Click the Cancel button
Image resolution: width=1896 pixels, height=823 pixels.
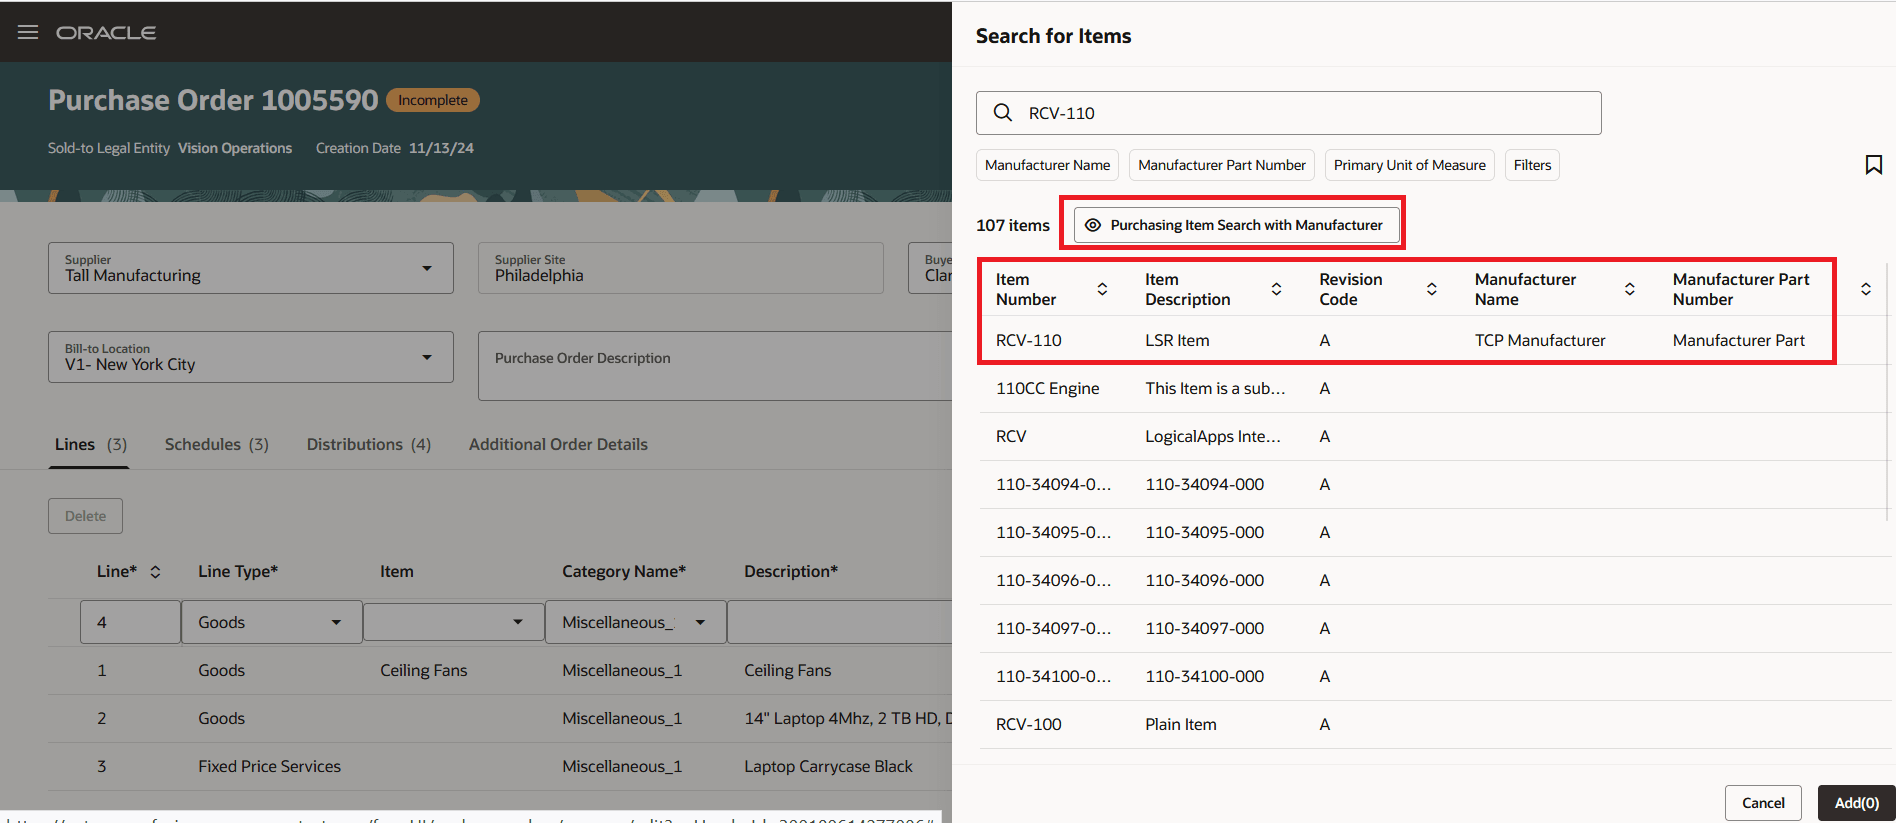1763,803
